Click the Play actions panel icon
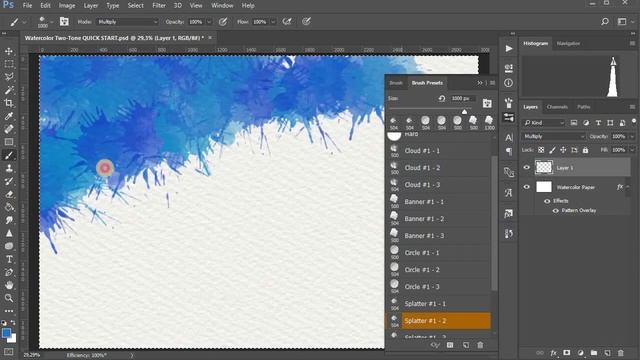The width and height of the screenshot is (640, 360). [509, 49]
